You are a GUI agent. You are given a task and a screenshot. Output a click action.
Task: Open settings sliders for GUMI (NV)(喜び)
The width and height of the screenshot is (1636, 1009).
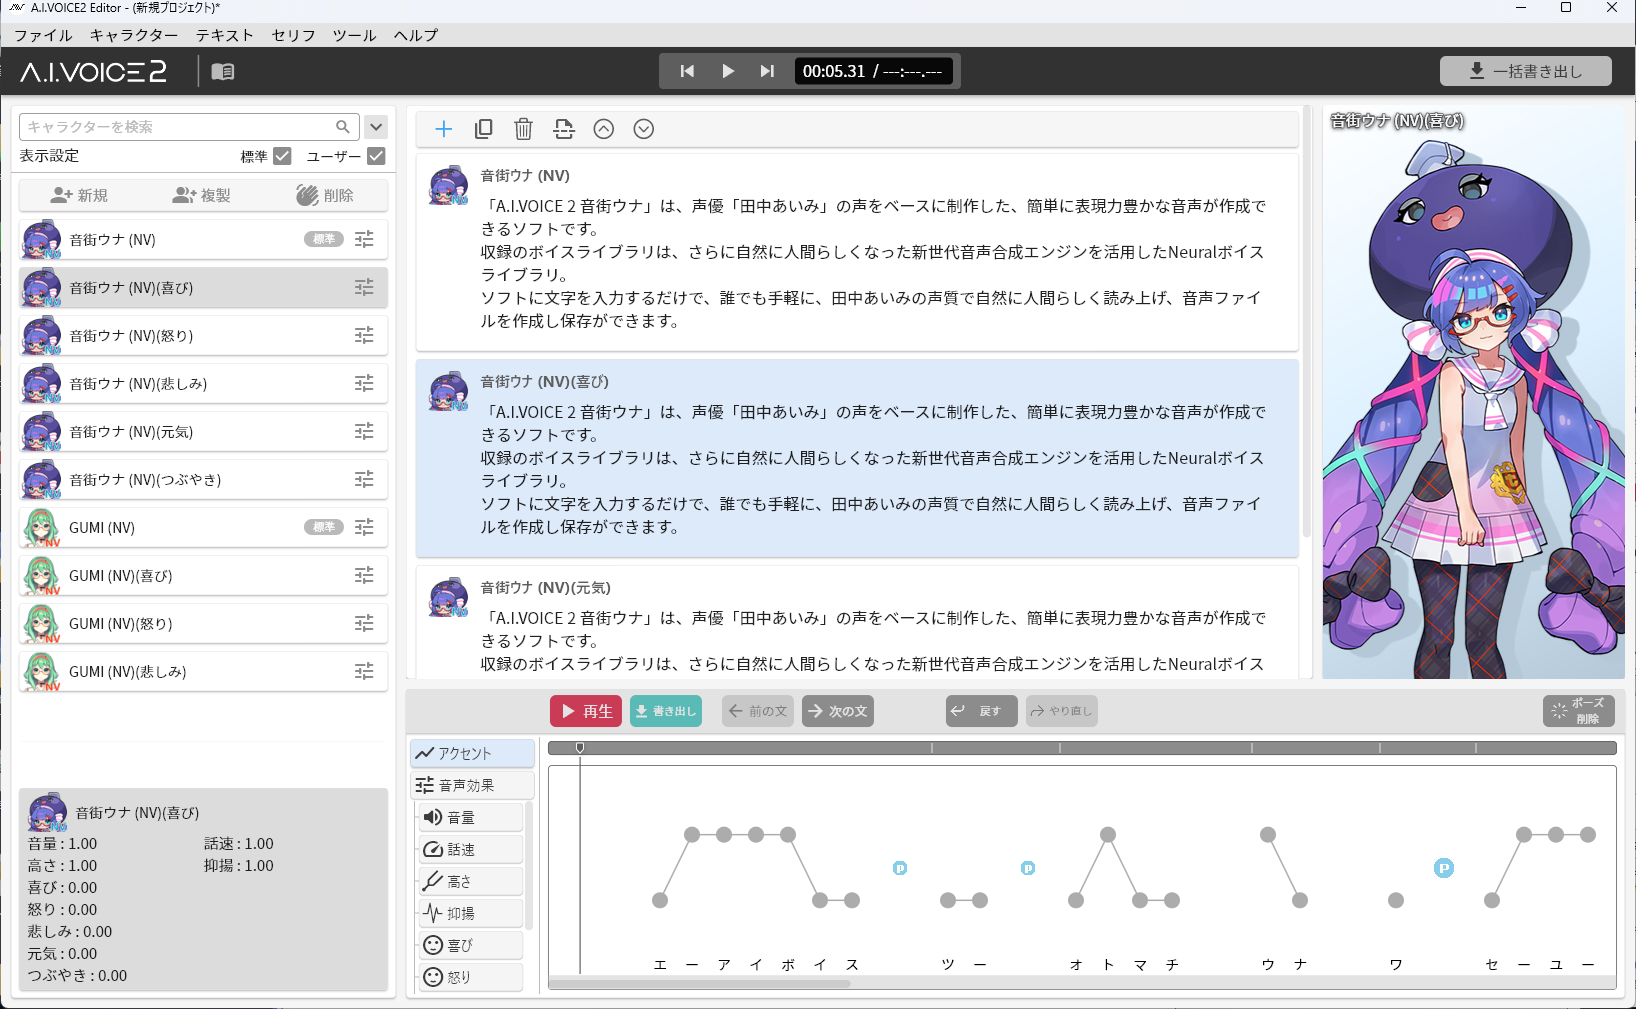click(364, 575)
